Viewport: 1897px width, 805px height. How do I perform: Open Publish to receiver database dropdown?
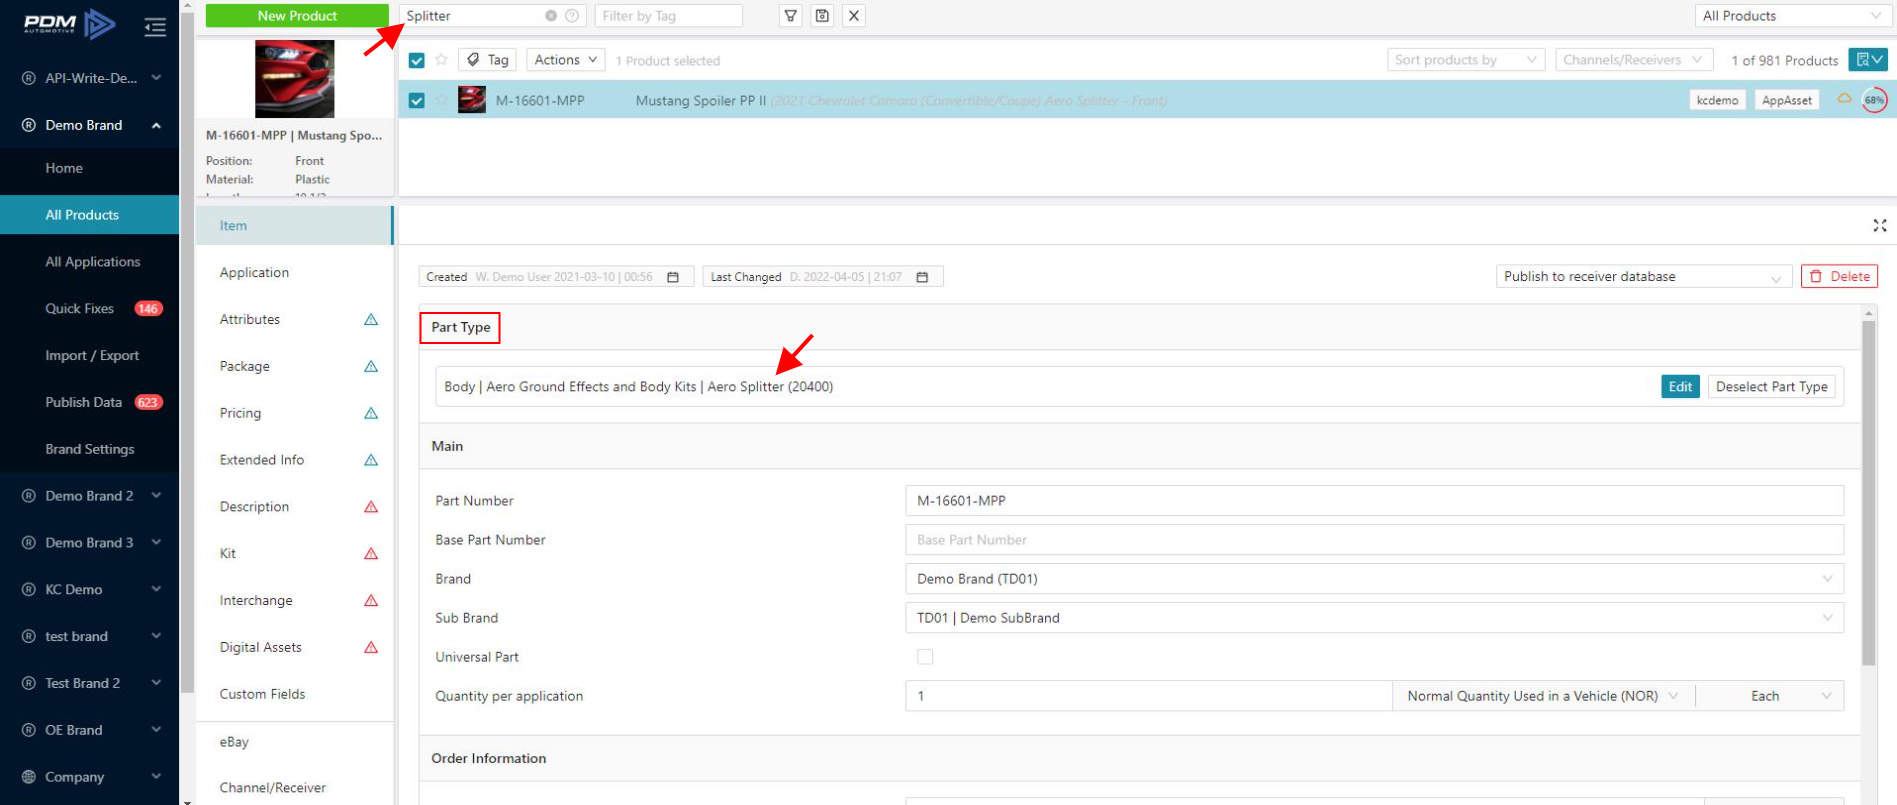click(1643, 277)
